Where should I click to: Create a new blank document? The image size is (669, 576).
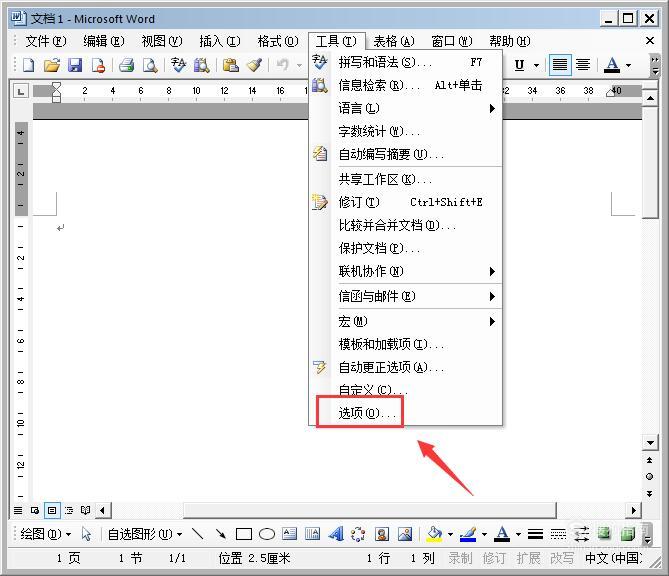tap(29, 65)
